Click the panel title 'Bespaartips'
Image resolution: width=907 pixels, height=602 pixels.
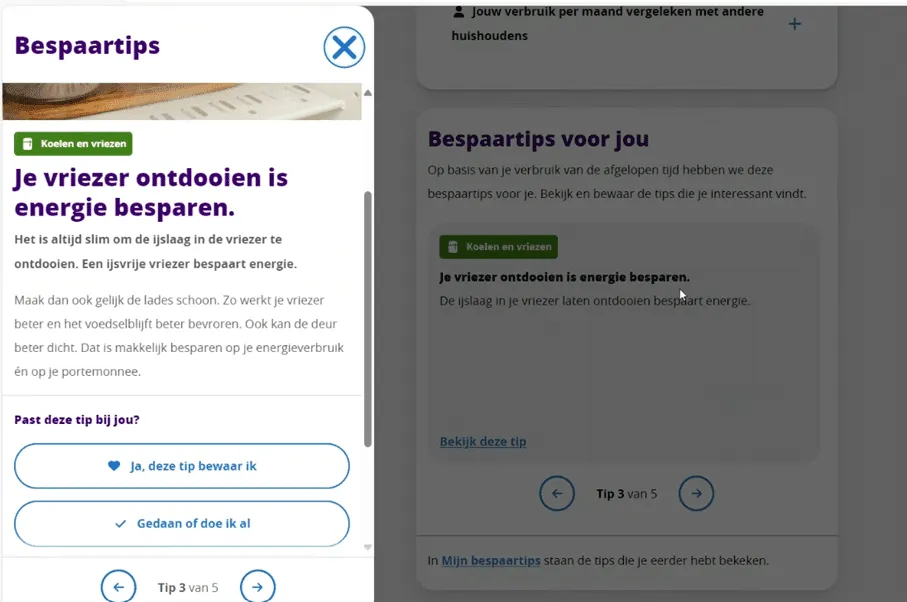click(x=87, y=46)
